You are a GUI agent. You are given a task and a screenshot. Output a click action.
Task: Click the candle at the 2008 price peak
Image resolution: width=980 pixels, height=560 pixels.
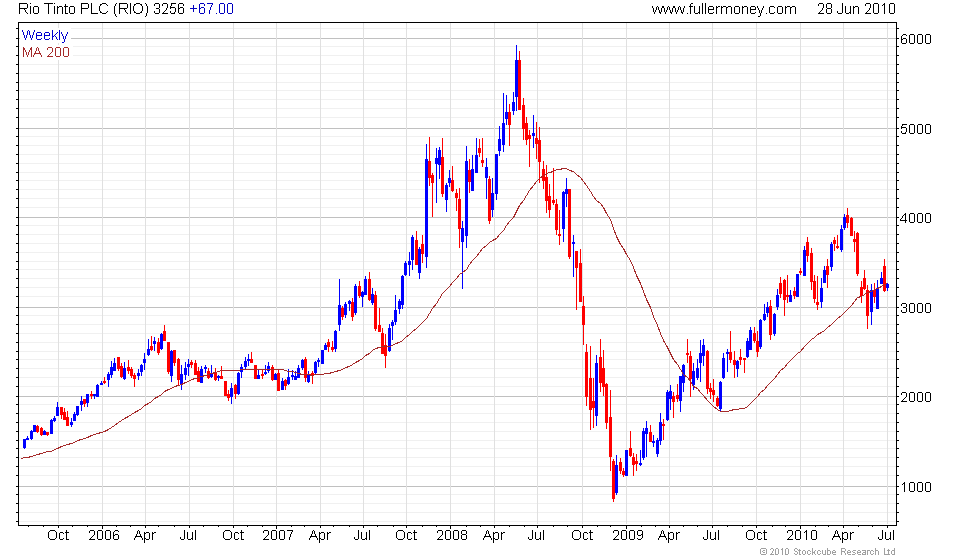tap(517, 78)
